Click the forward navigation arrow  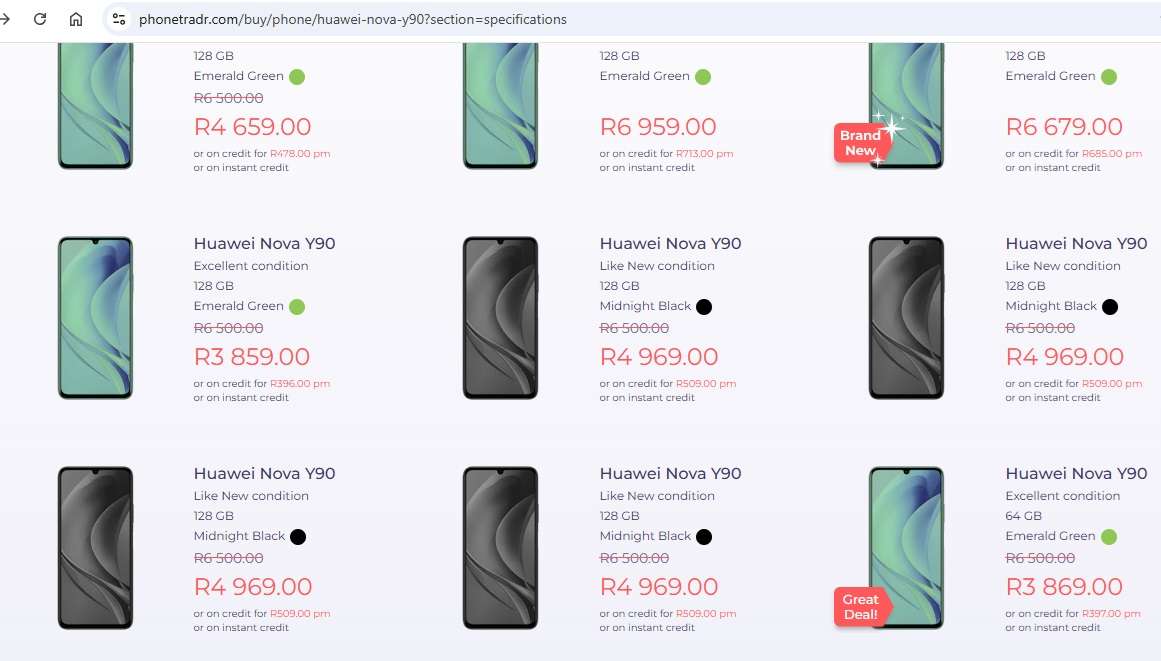8,18
